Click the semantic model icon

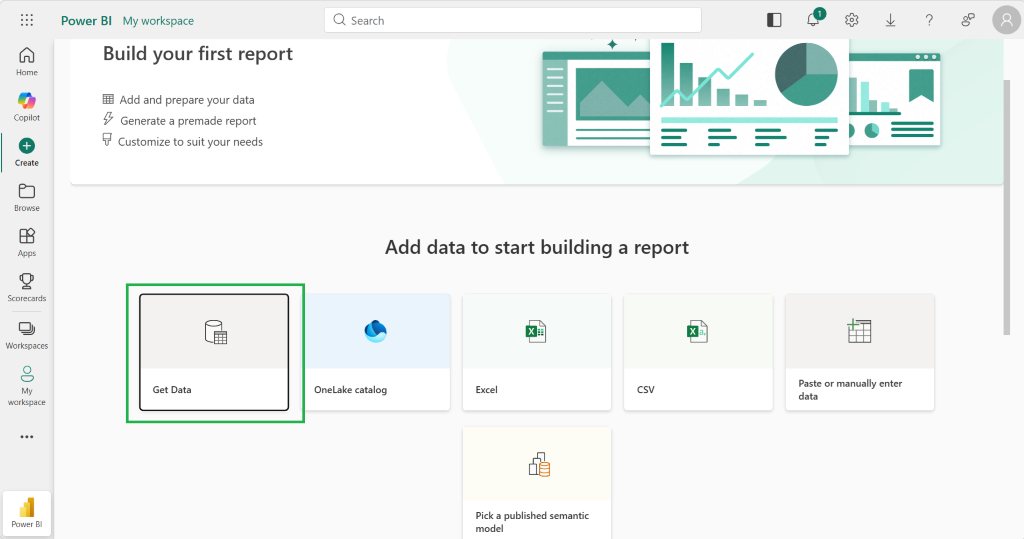[x=539, y=465]
